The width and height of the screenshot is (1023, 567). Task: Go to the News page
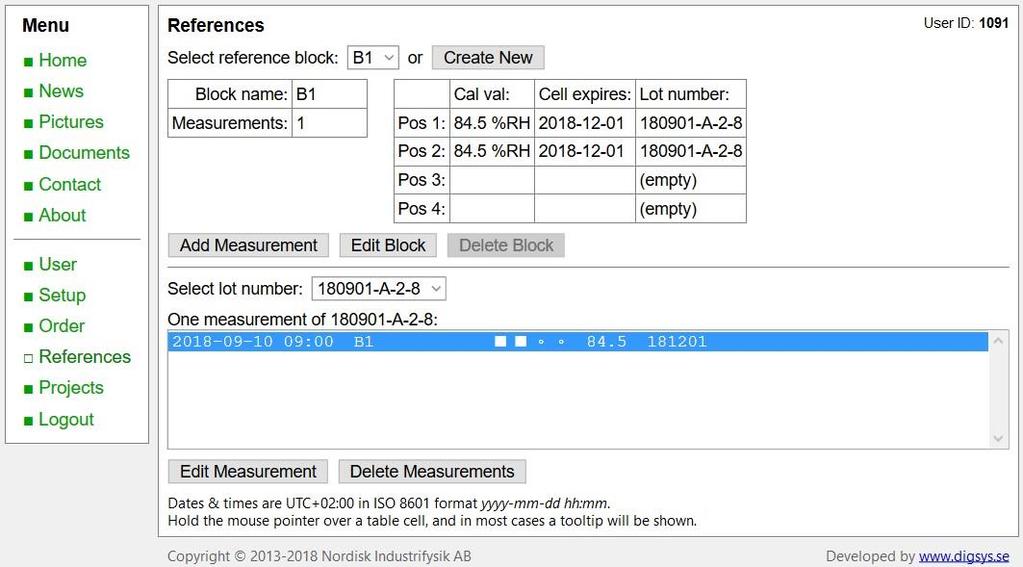(x=61, y=91)
